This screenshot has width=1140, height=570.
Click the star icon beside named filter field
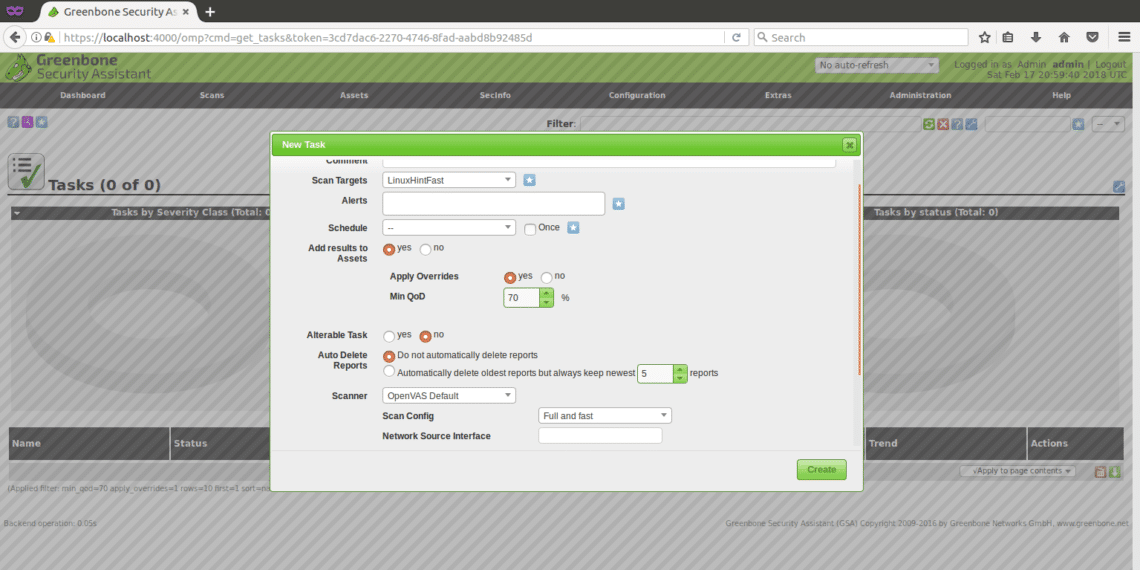[1078, 124]
